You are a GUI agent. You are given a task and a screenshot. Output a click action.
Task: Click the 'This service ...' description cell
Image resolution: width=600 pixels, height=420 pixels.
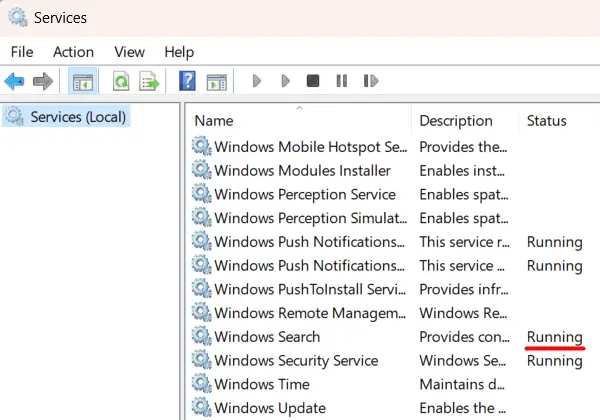461,265
